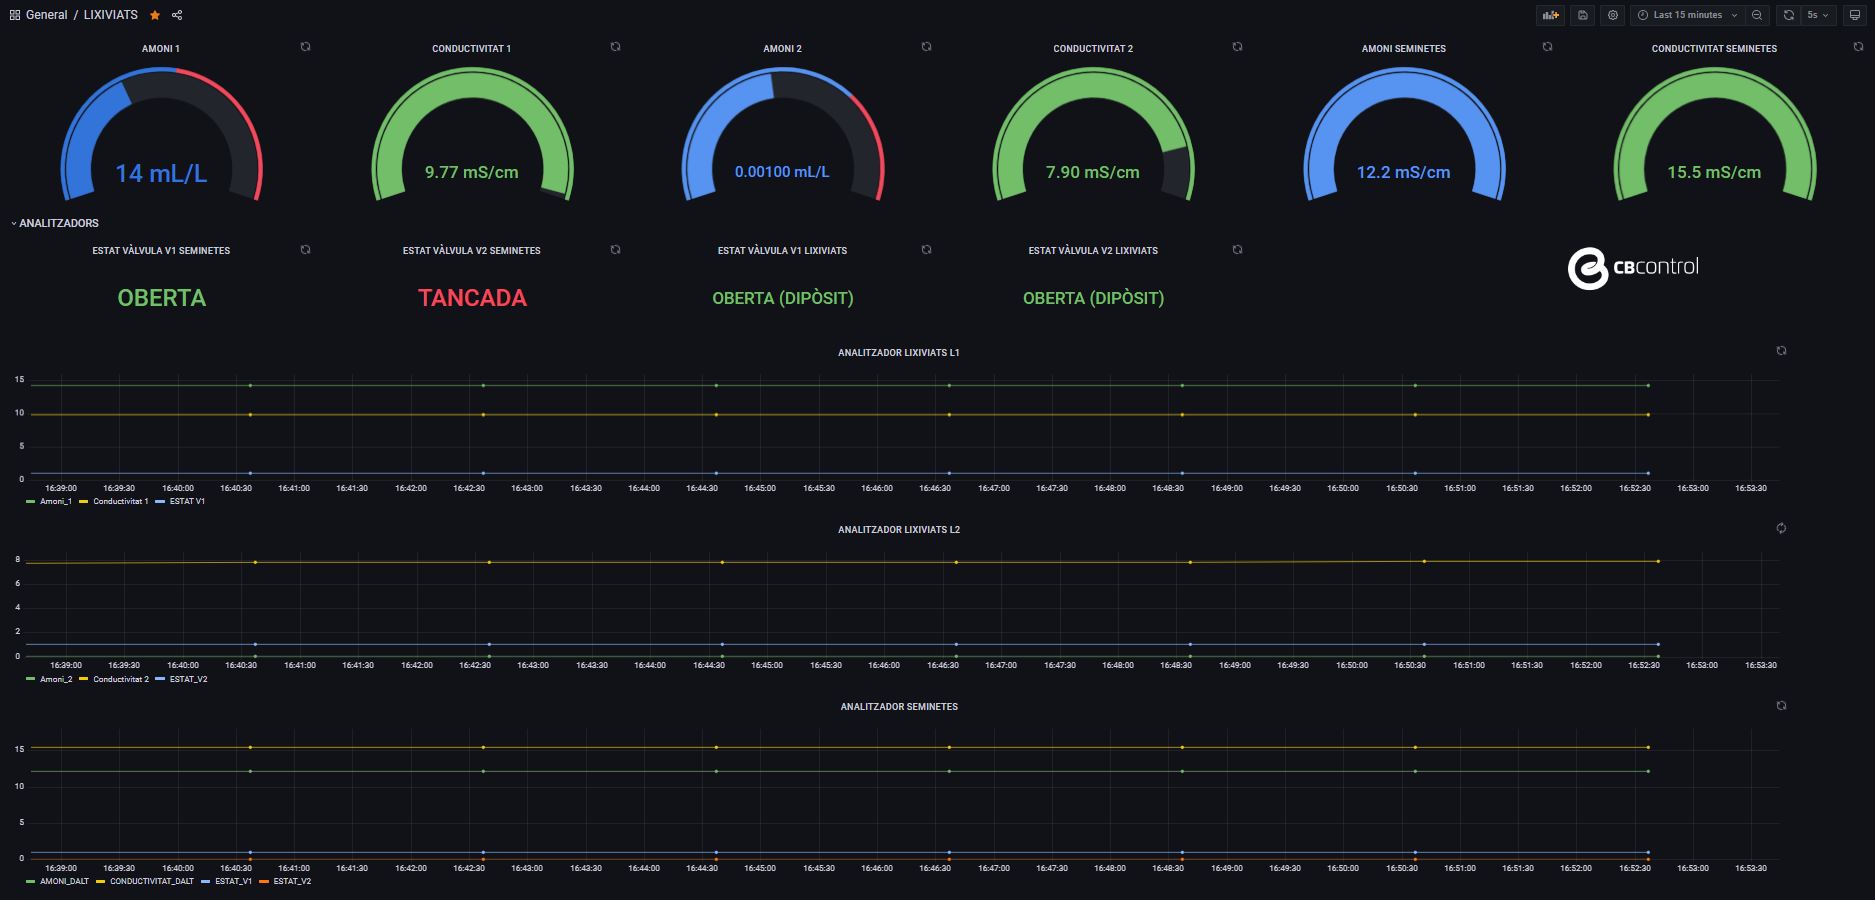Click the dashboards grid icon beside General
Screen dimensions: 1875x900
[x=14, y=15]
